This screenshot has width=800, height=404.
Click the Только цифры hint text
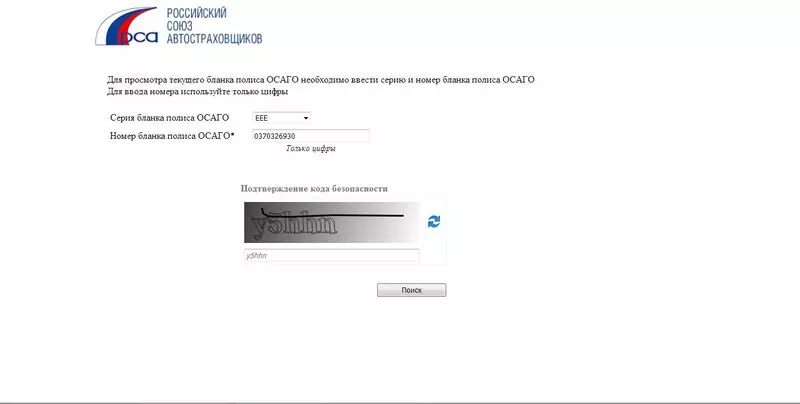311,149
